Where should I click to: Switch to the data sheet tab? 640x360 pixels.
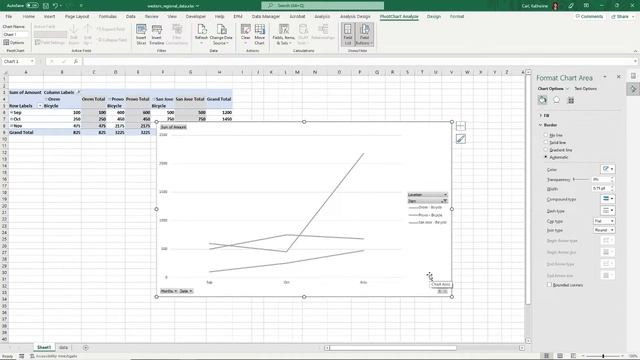pyautogui.click(x=63, y=347)
